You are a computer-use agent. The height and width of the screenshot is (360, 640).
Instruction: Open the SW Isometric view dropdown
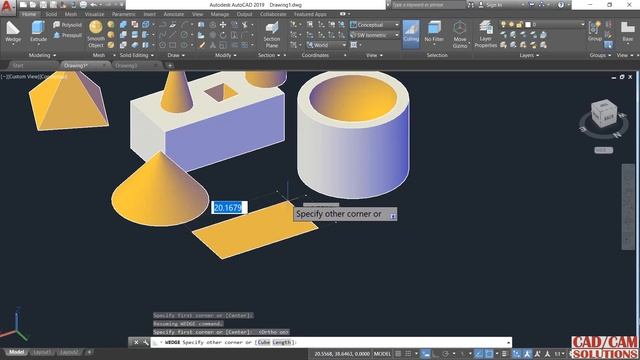pyautogui.click(x=375, y=35)
